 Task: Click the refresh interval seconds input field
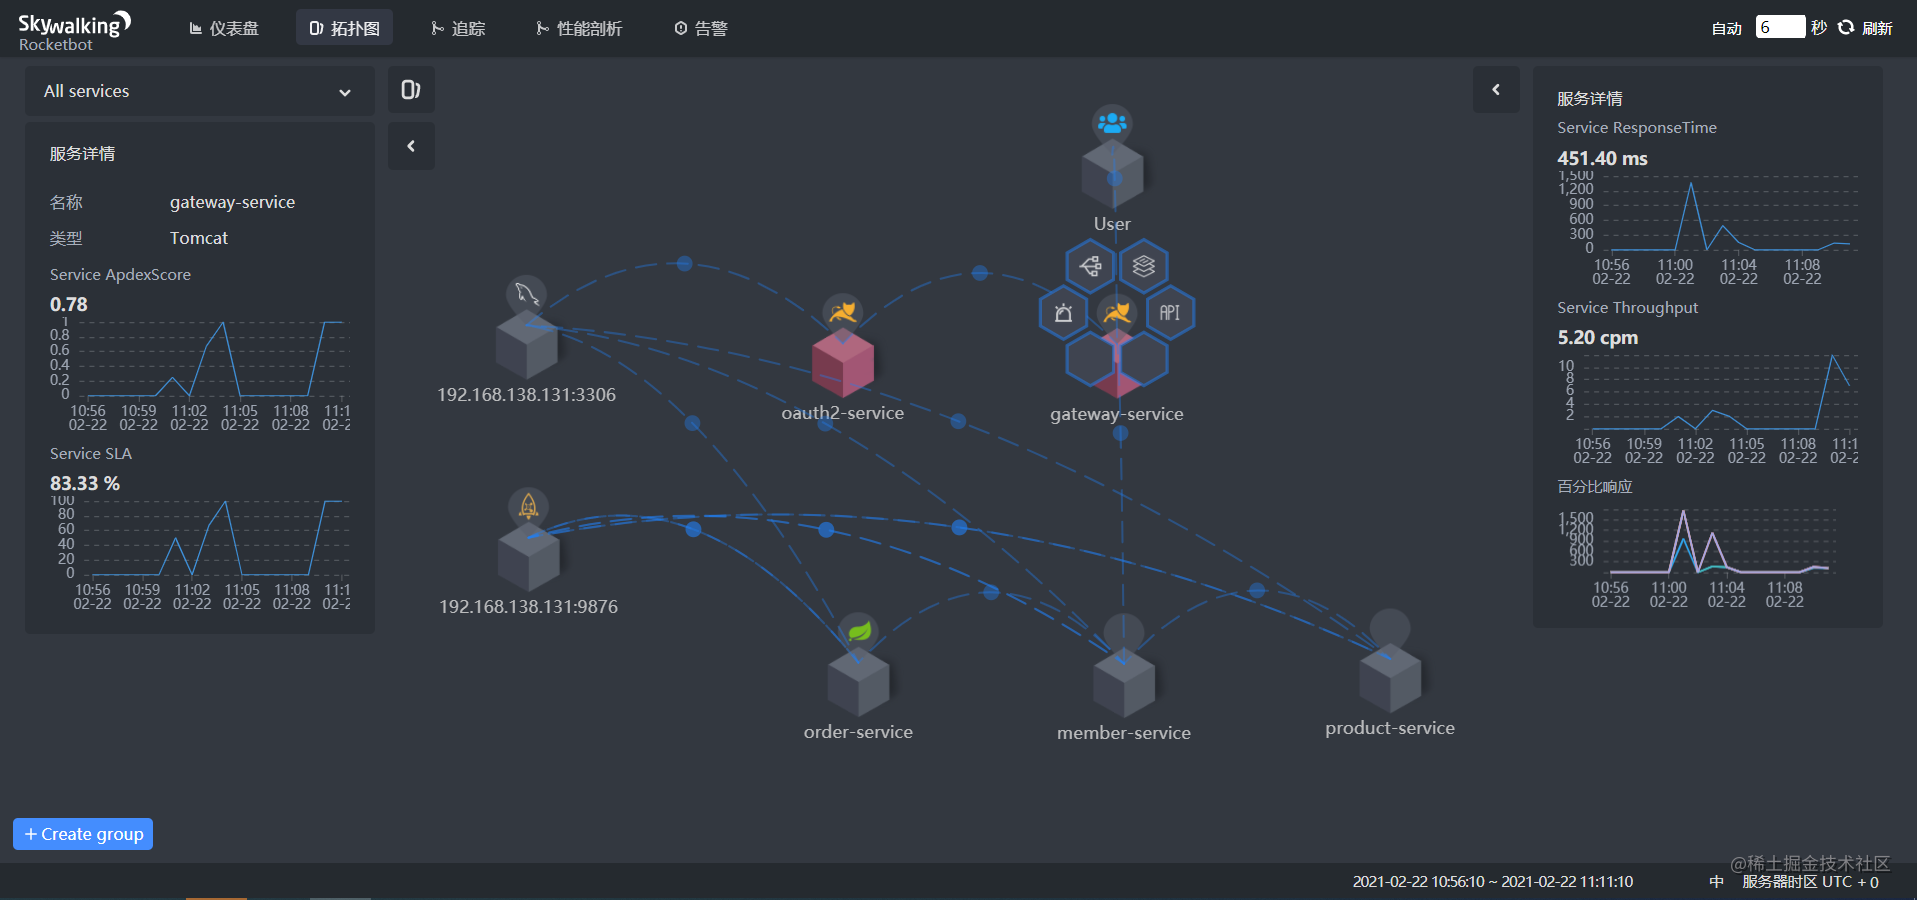click(1781, 27)
